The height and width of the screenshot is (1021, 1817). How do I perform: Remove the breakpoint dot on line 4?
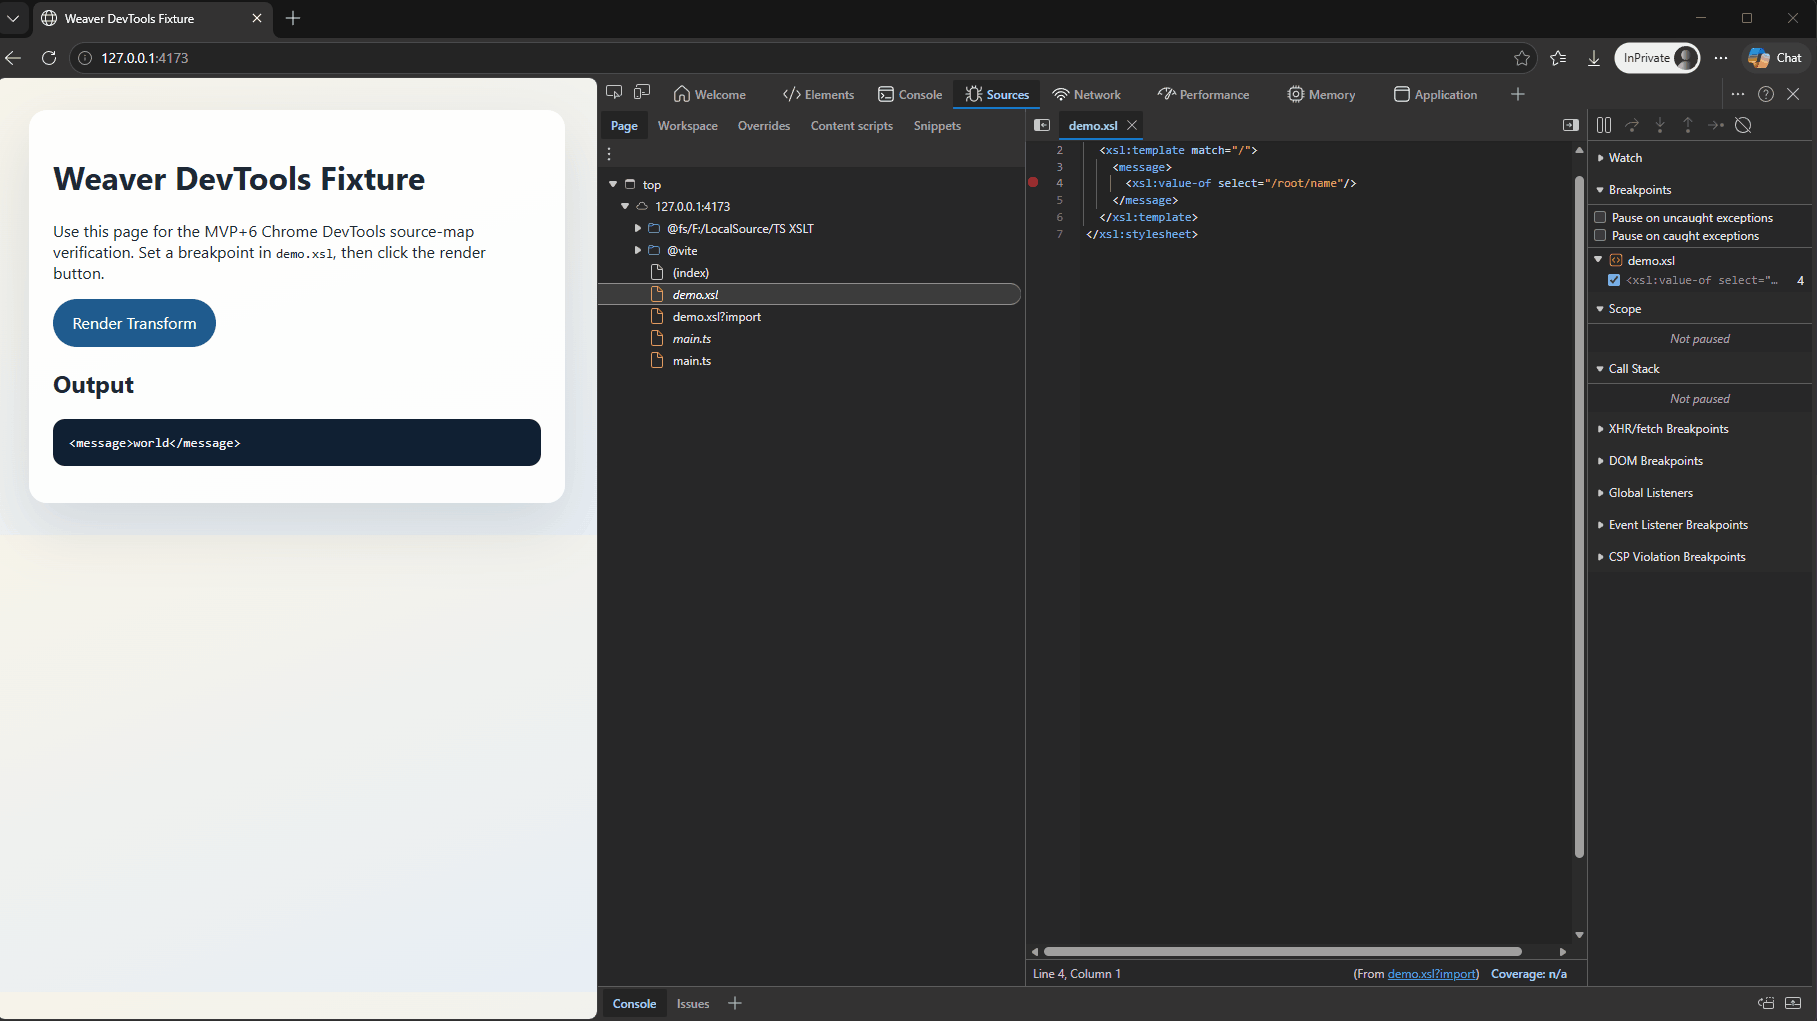[x=1033, y=183]
